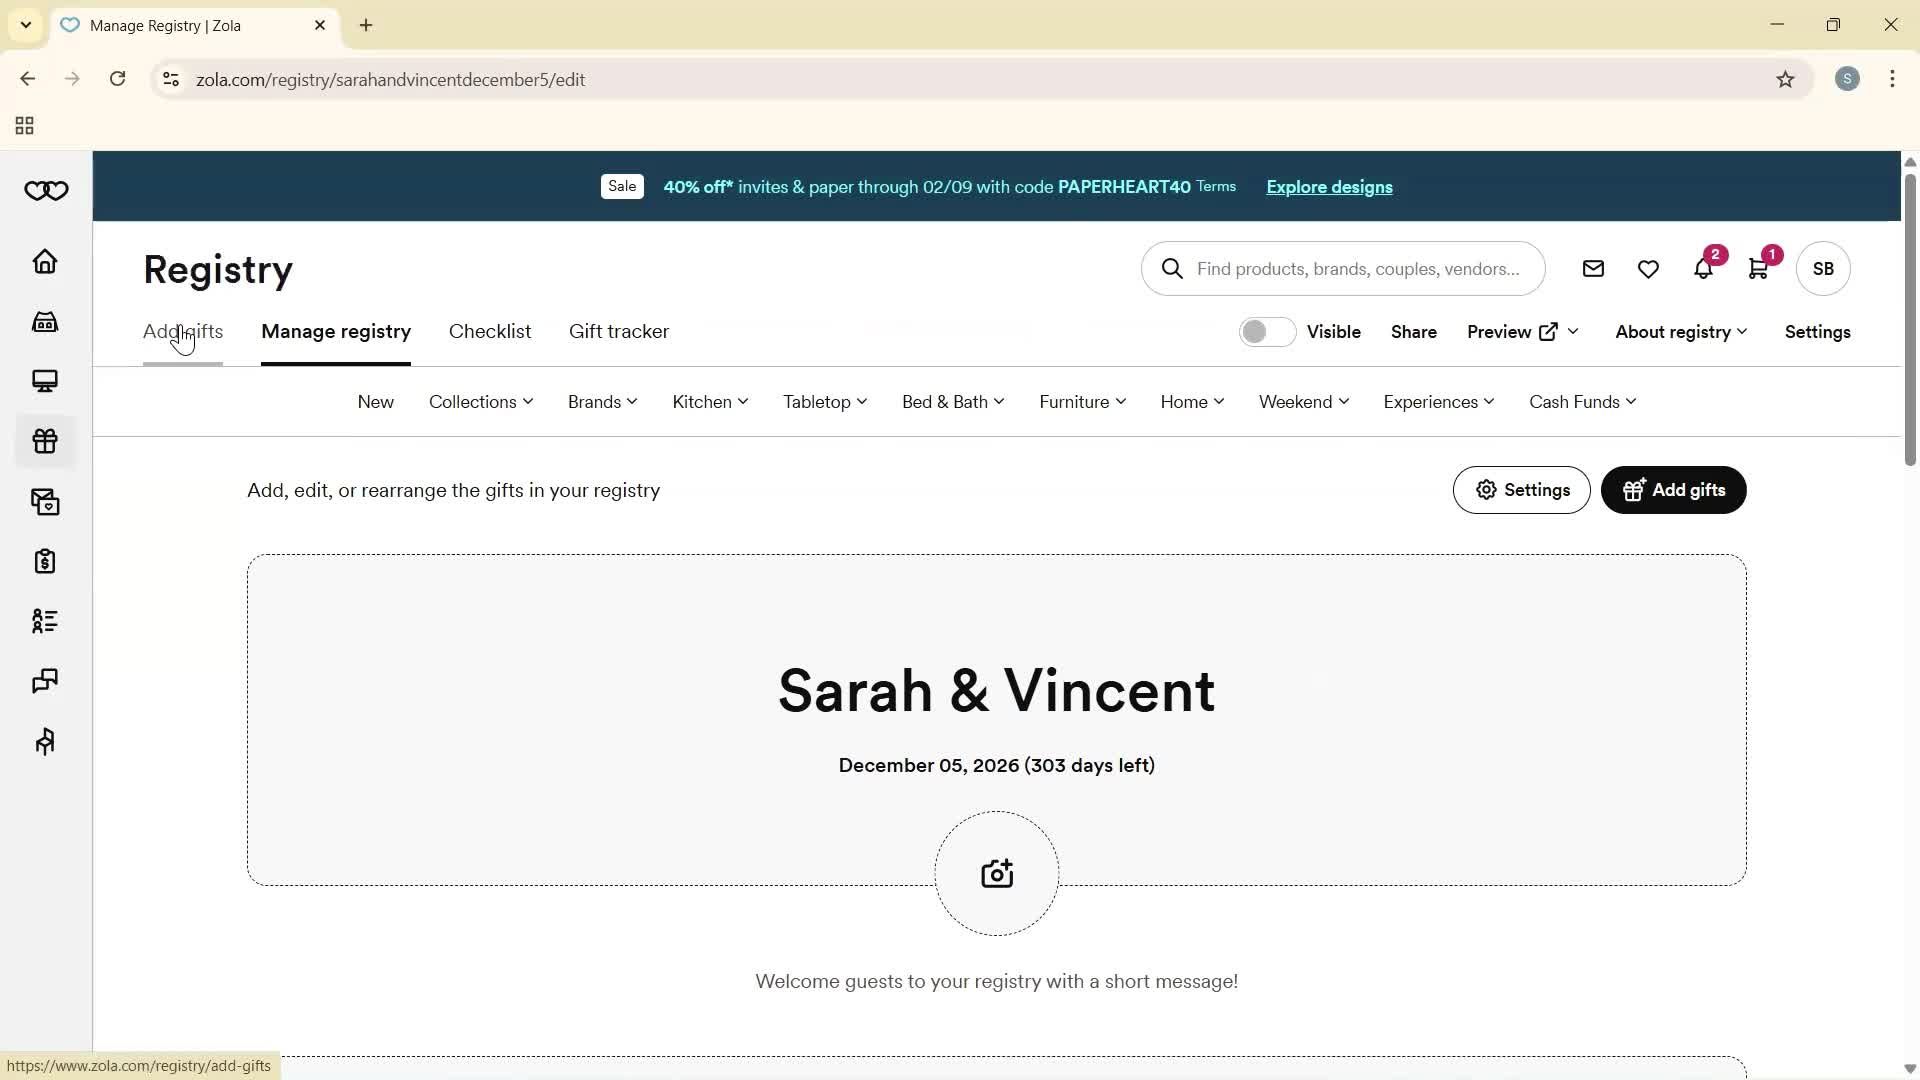1920x1080 pixels.
Task: Click the registry photo upload circle
Action: 996,872
